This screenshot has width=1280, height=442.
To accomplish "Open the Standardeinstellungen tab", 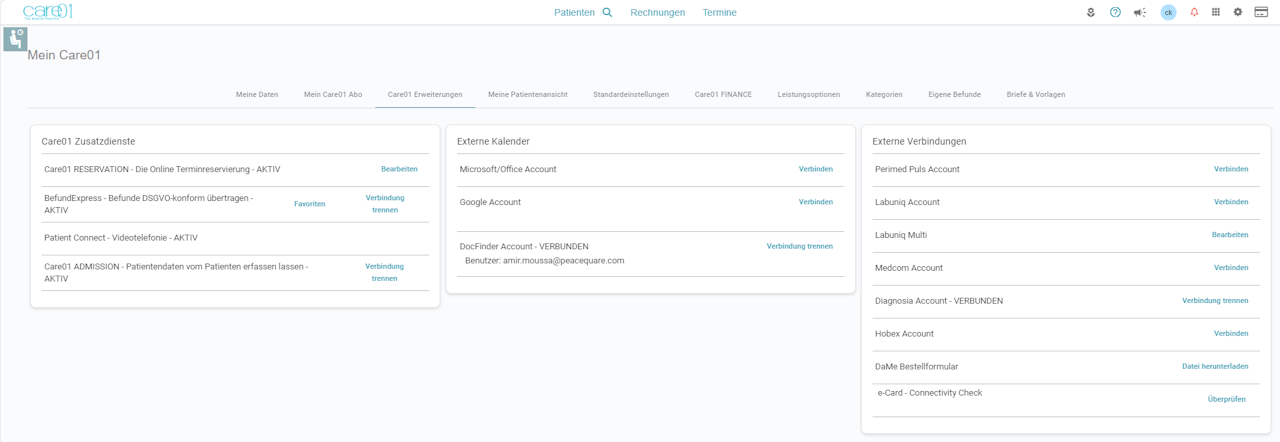I will [631, 94].
